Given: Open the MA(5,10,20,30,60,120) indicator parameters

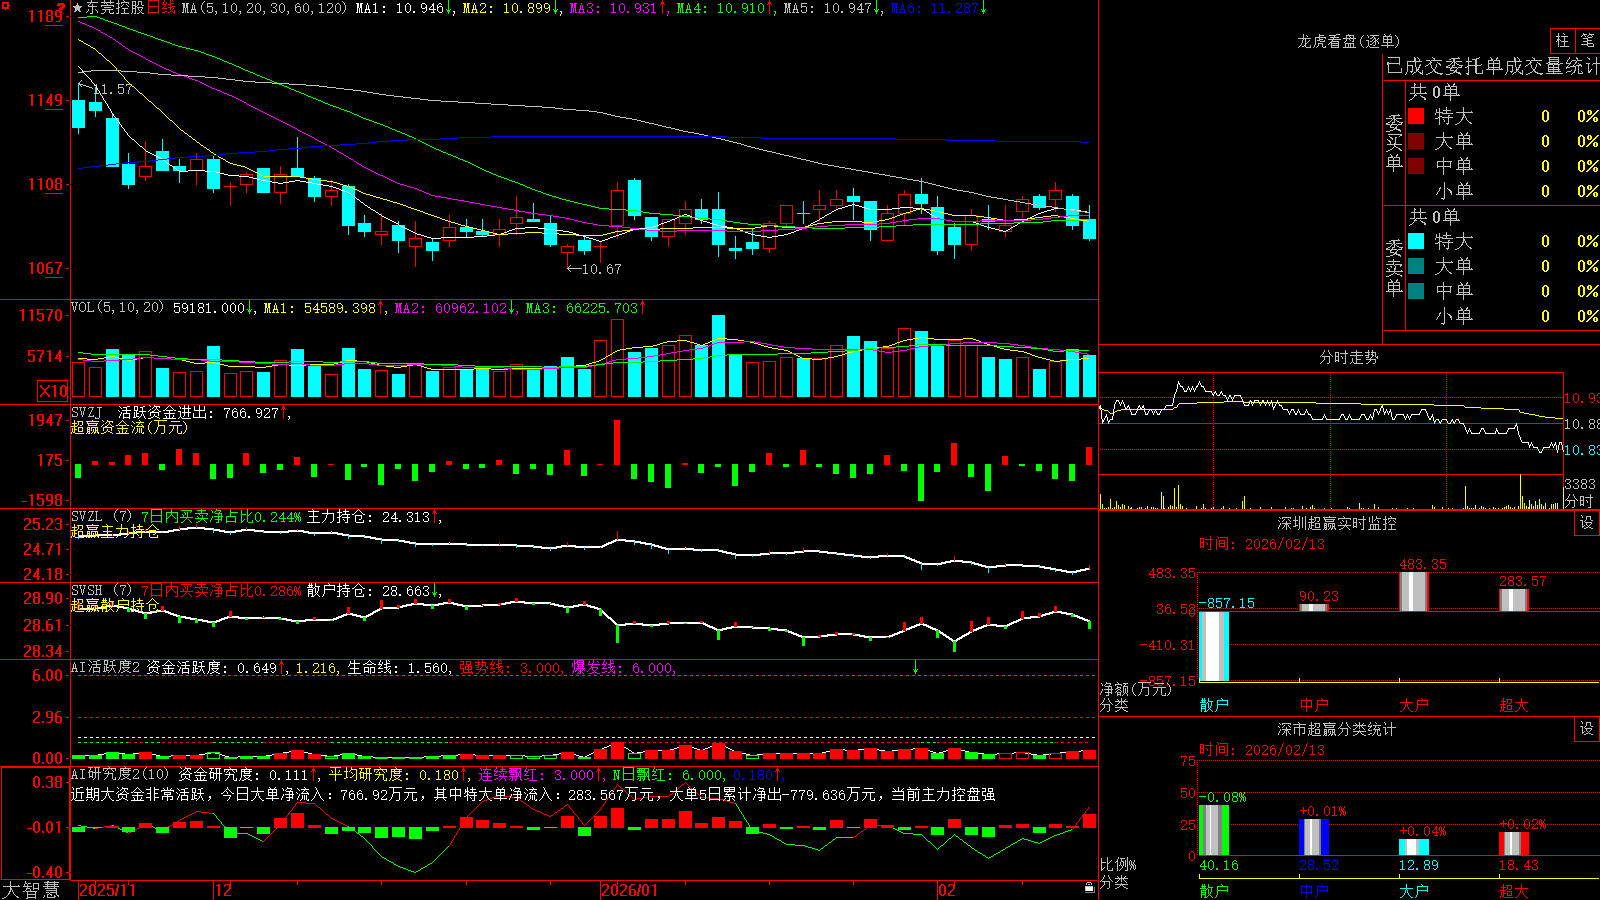Looking at the screenshot, I should click(x=265, y=8).
